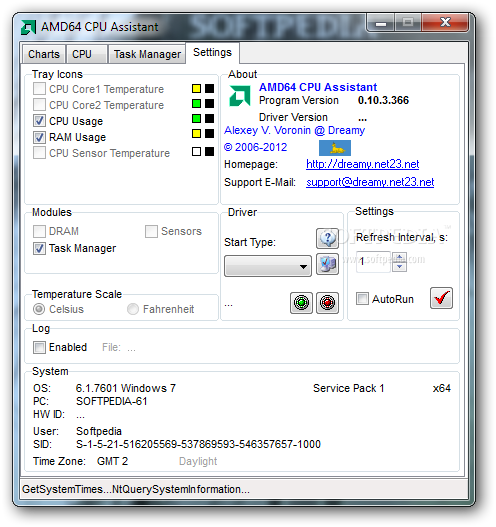Click the driver install computer icon
The image size is (496, 527).
[x=327, y=265]
